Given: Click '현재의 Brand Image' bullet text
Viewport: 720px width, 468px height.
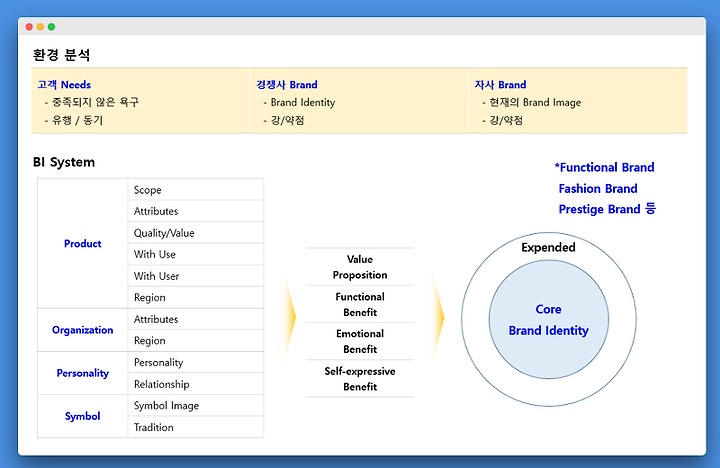Looking at the screenshot, I should tap(535, 102).
